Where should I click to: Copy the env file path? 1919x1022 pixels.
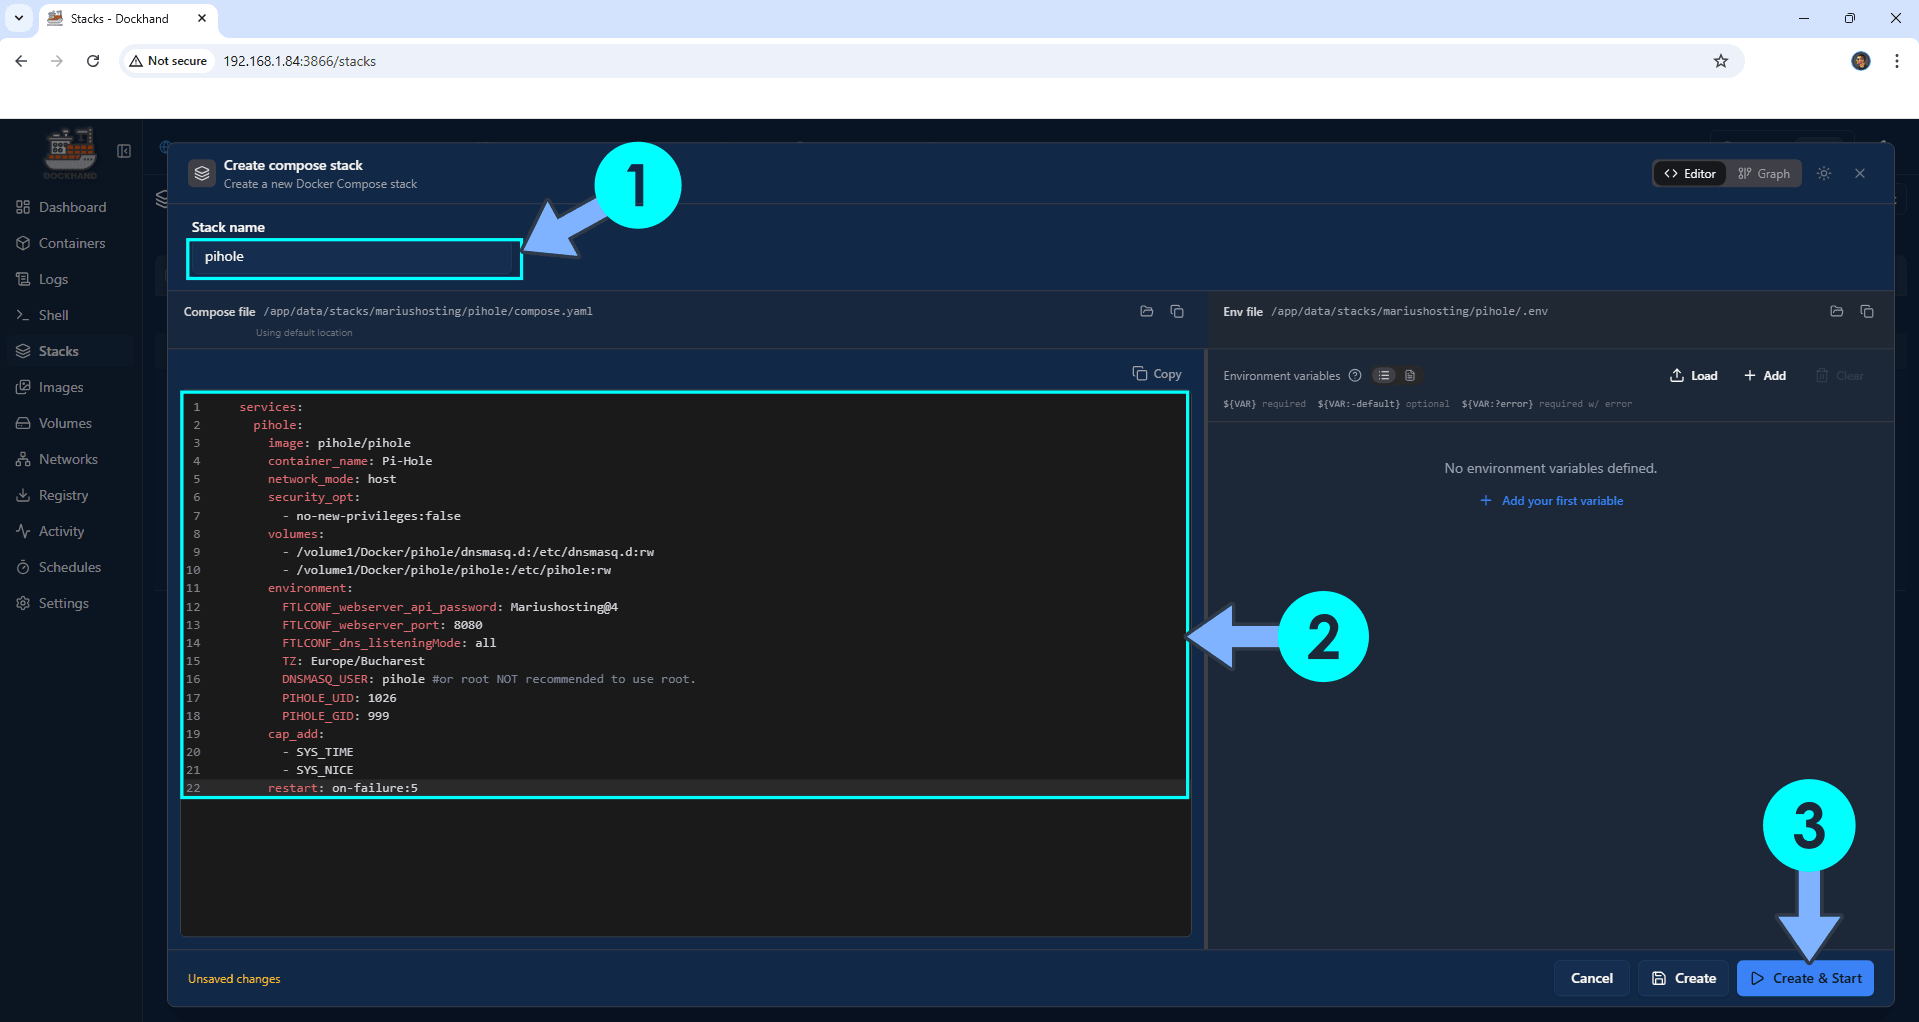(x=1867, y=312)
